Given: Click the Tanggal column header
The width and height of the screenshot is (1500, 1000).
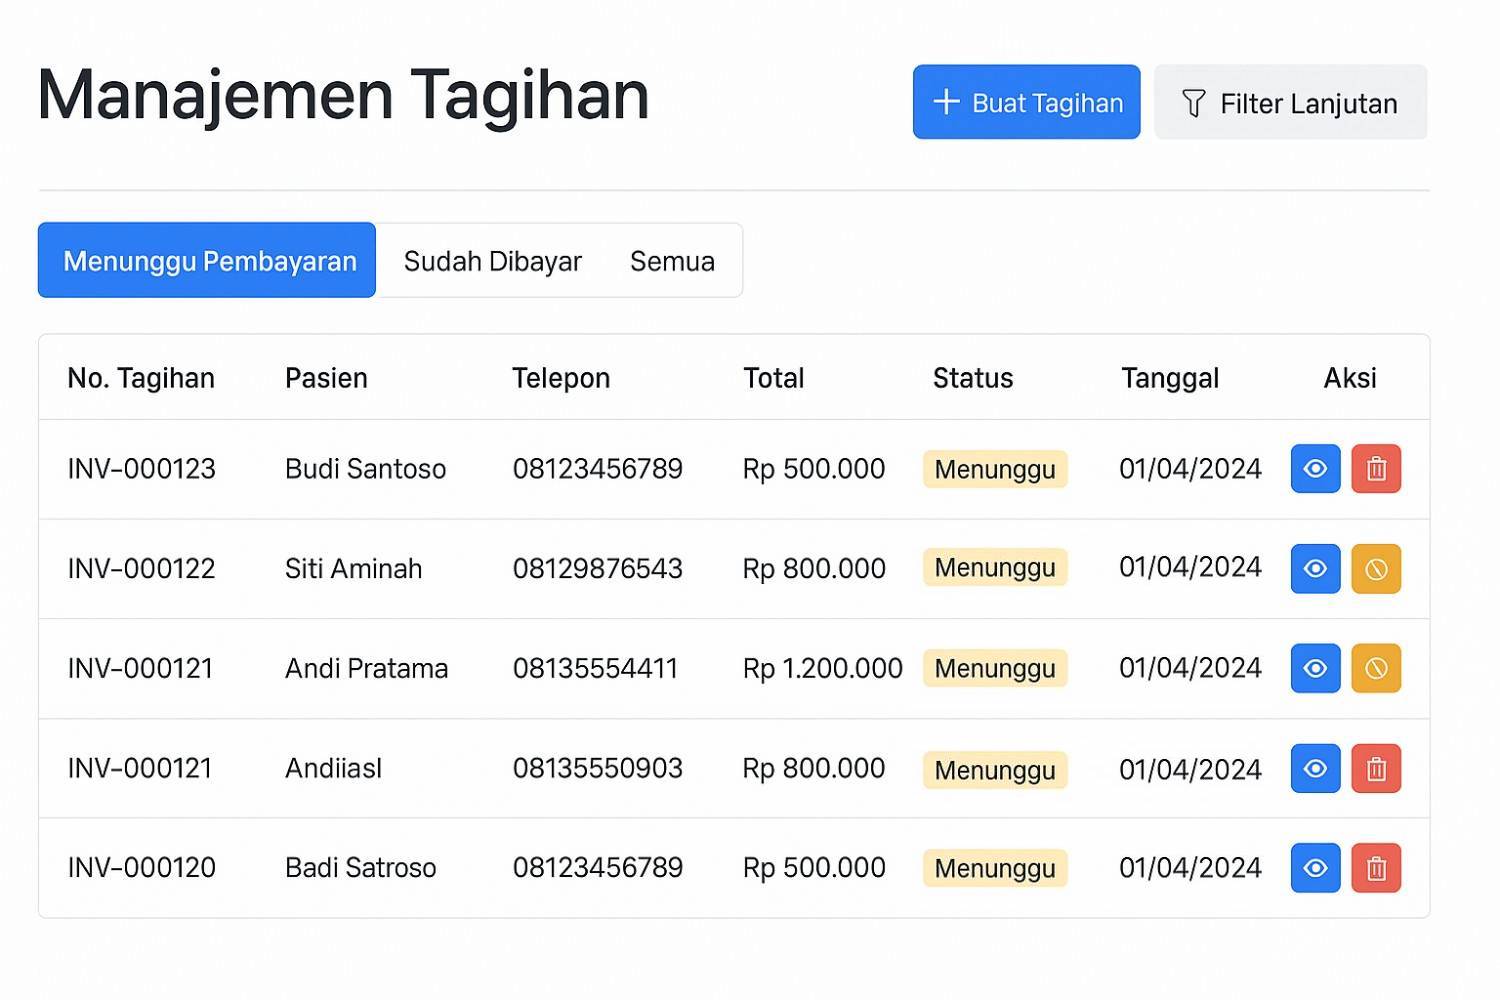Looking at the screenshot, I should coord(1169,378).
